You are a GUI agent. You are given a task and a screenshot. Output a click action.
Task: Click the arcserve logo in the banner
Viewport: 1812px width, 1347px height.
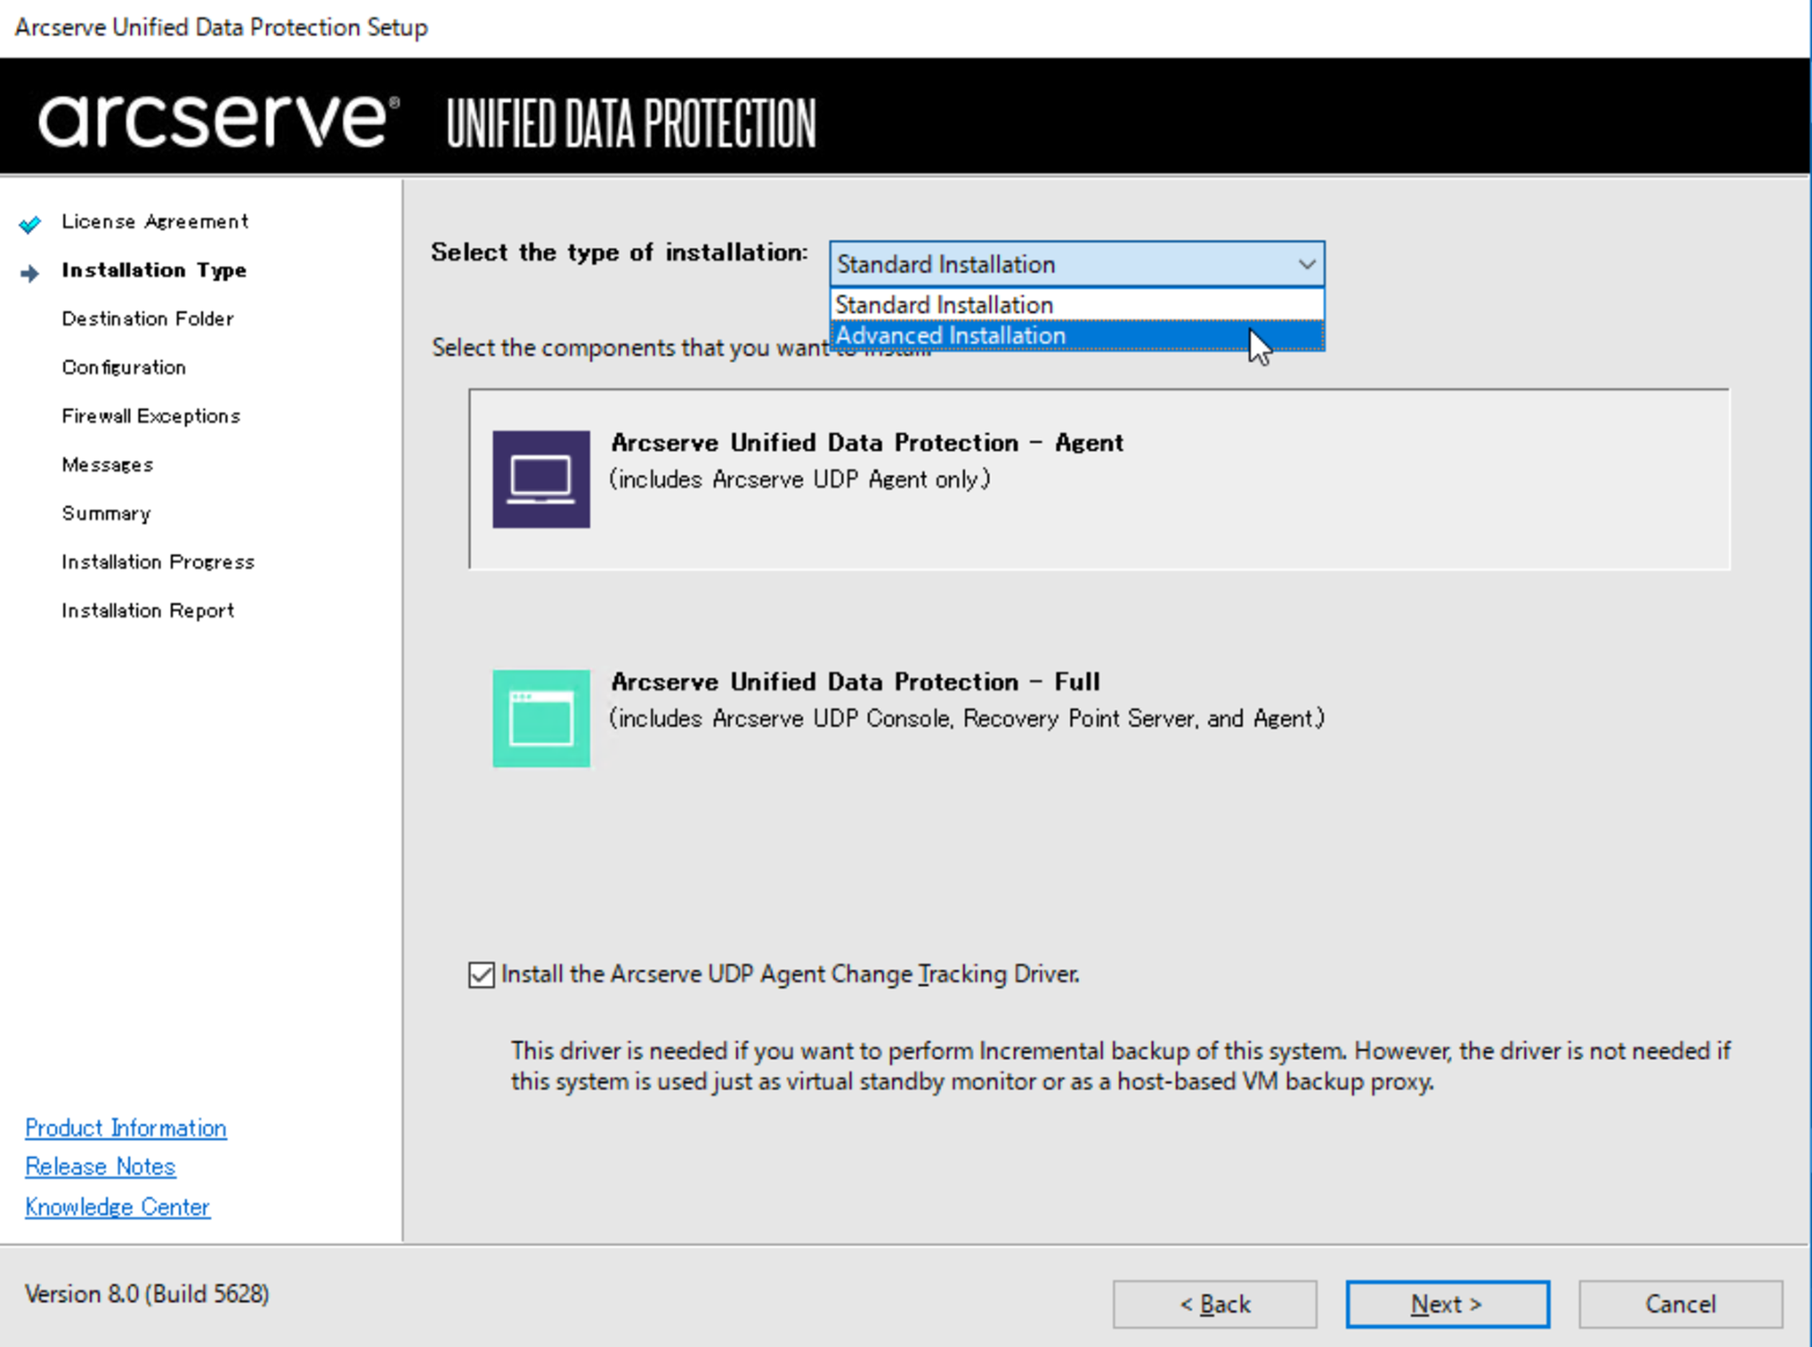tap(219, 120)
